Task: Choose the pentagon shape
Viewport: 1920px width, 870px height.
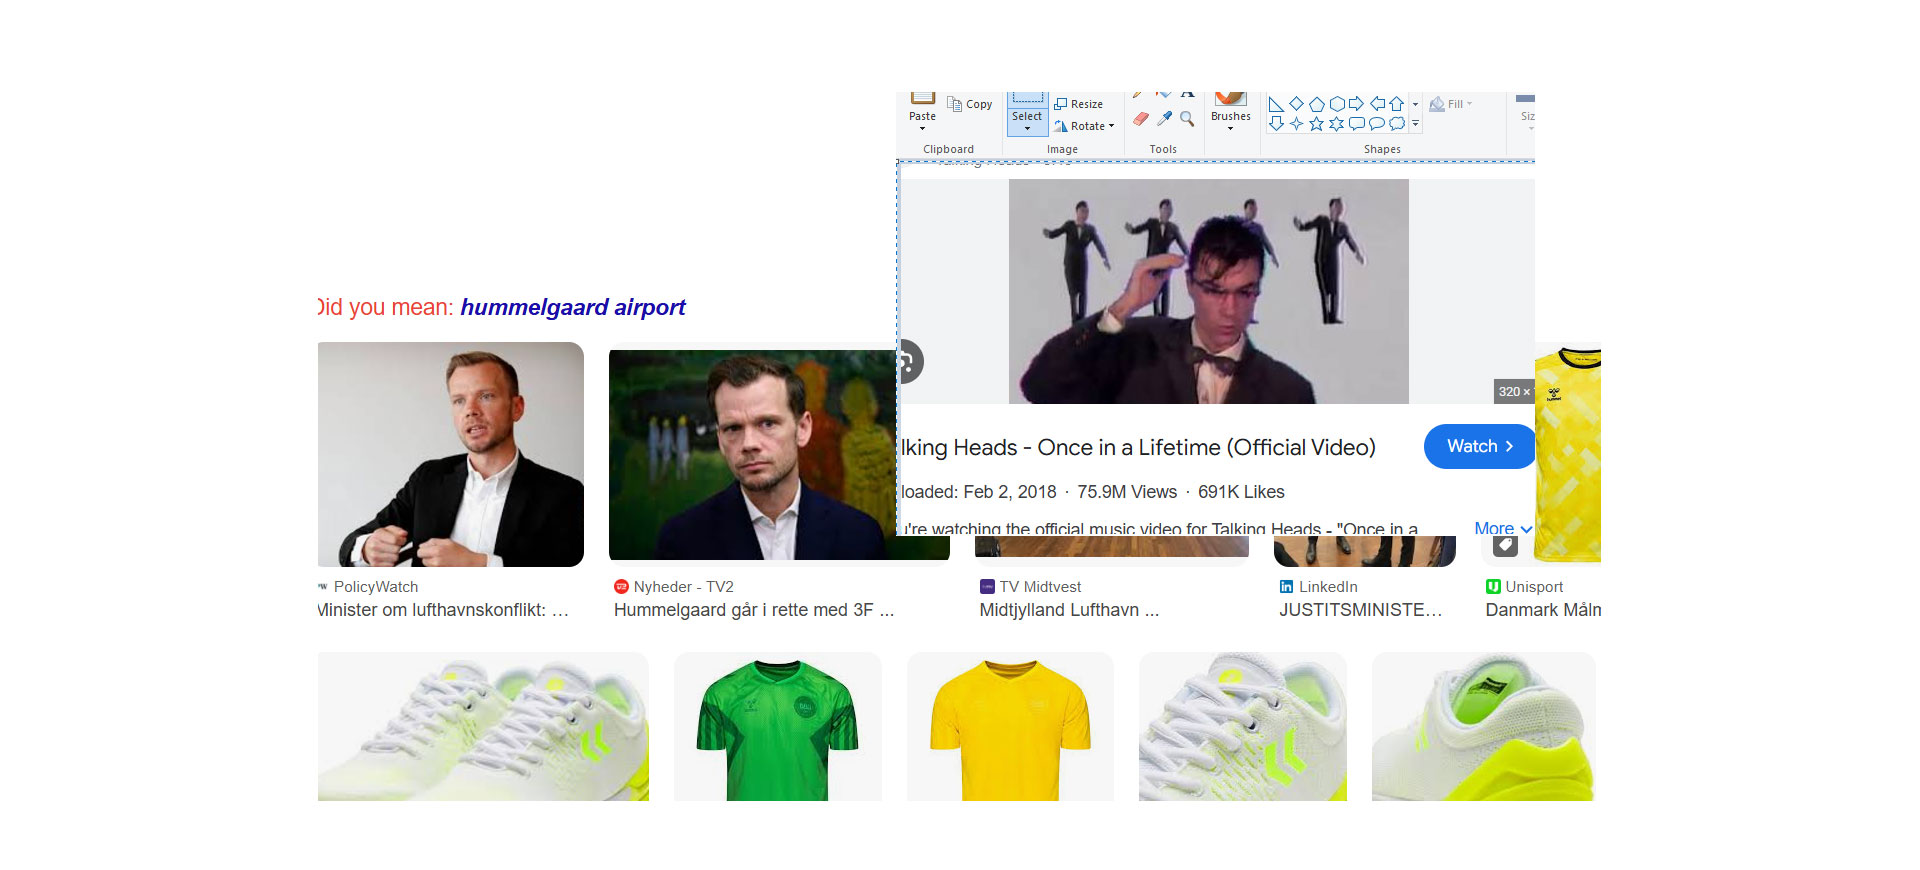Action: click(1316, 104)
